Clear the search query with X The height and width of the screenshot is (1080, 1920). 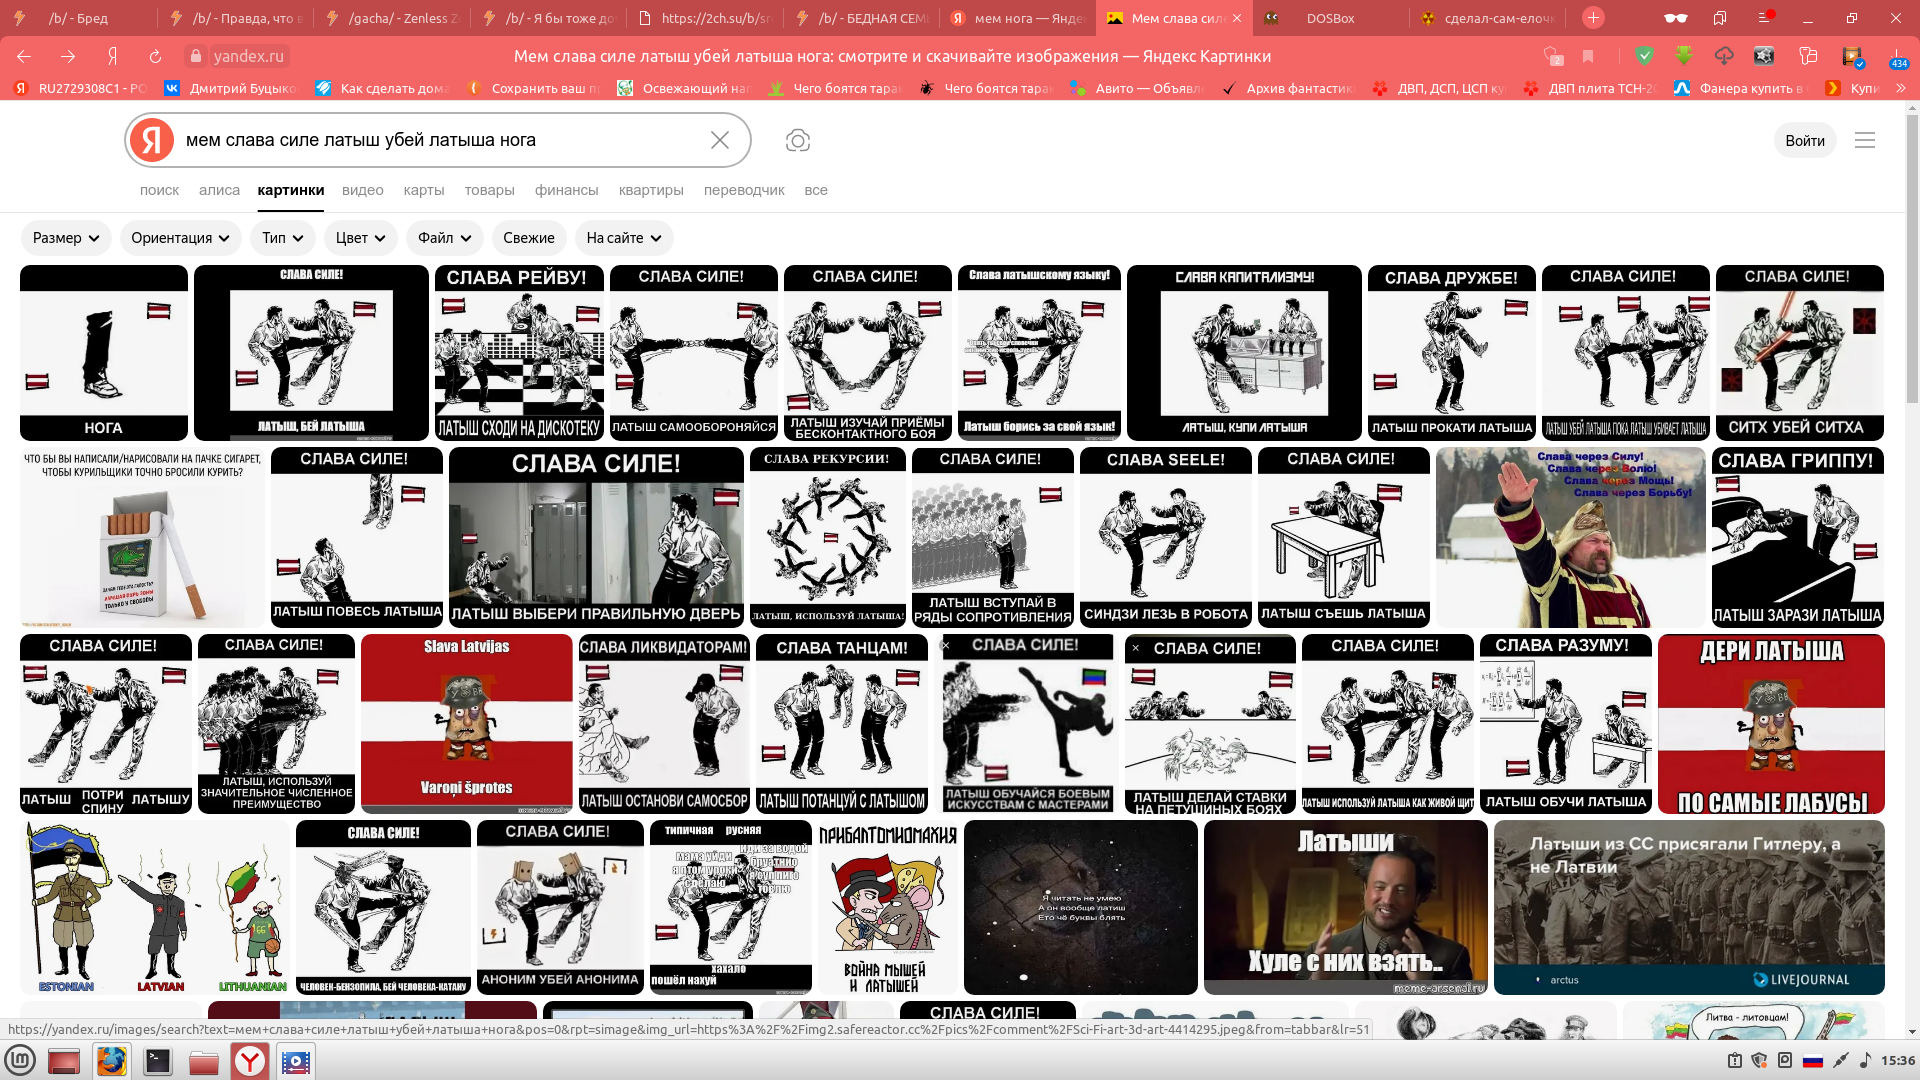[x=720, y=140]
